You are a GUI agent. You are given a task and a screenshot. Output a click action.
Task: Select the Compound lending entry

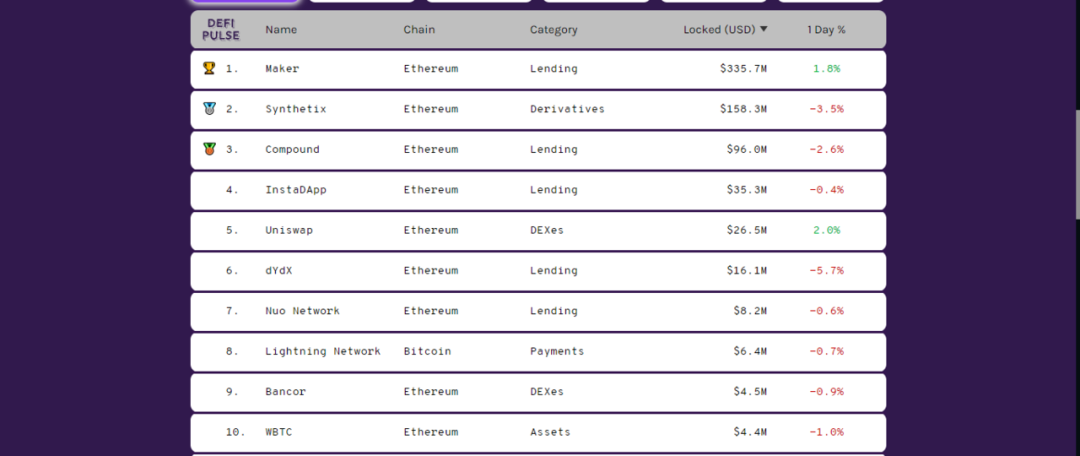click(x=538, y=149)
